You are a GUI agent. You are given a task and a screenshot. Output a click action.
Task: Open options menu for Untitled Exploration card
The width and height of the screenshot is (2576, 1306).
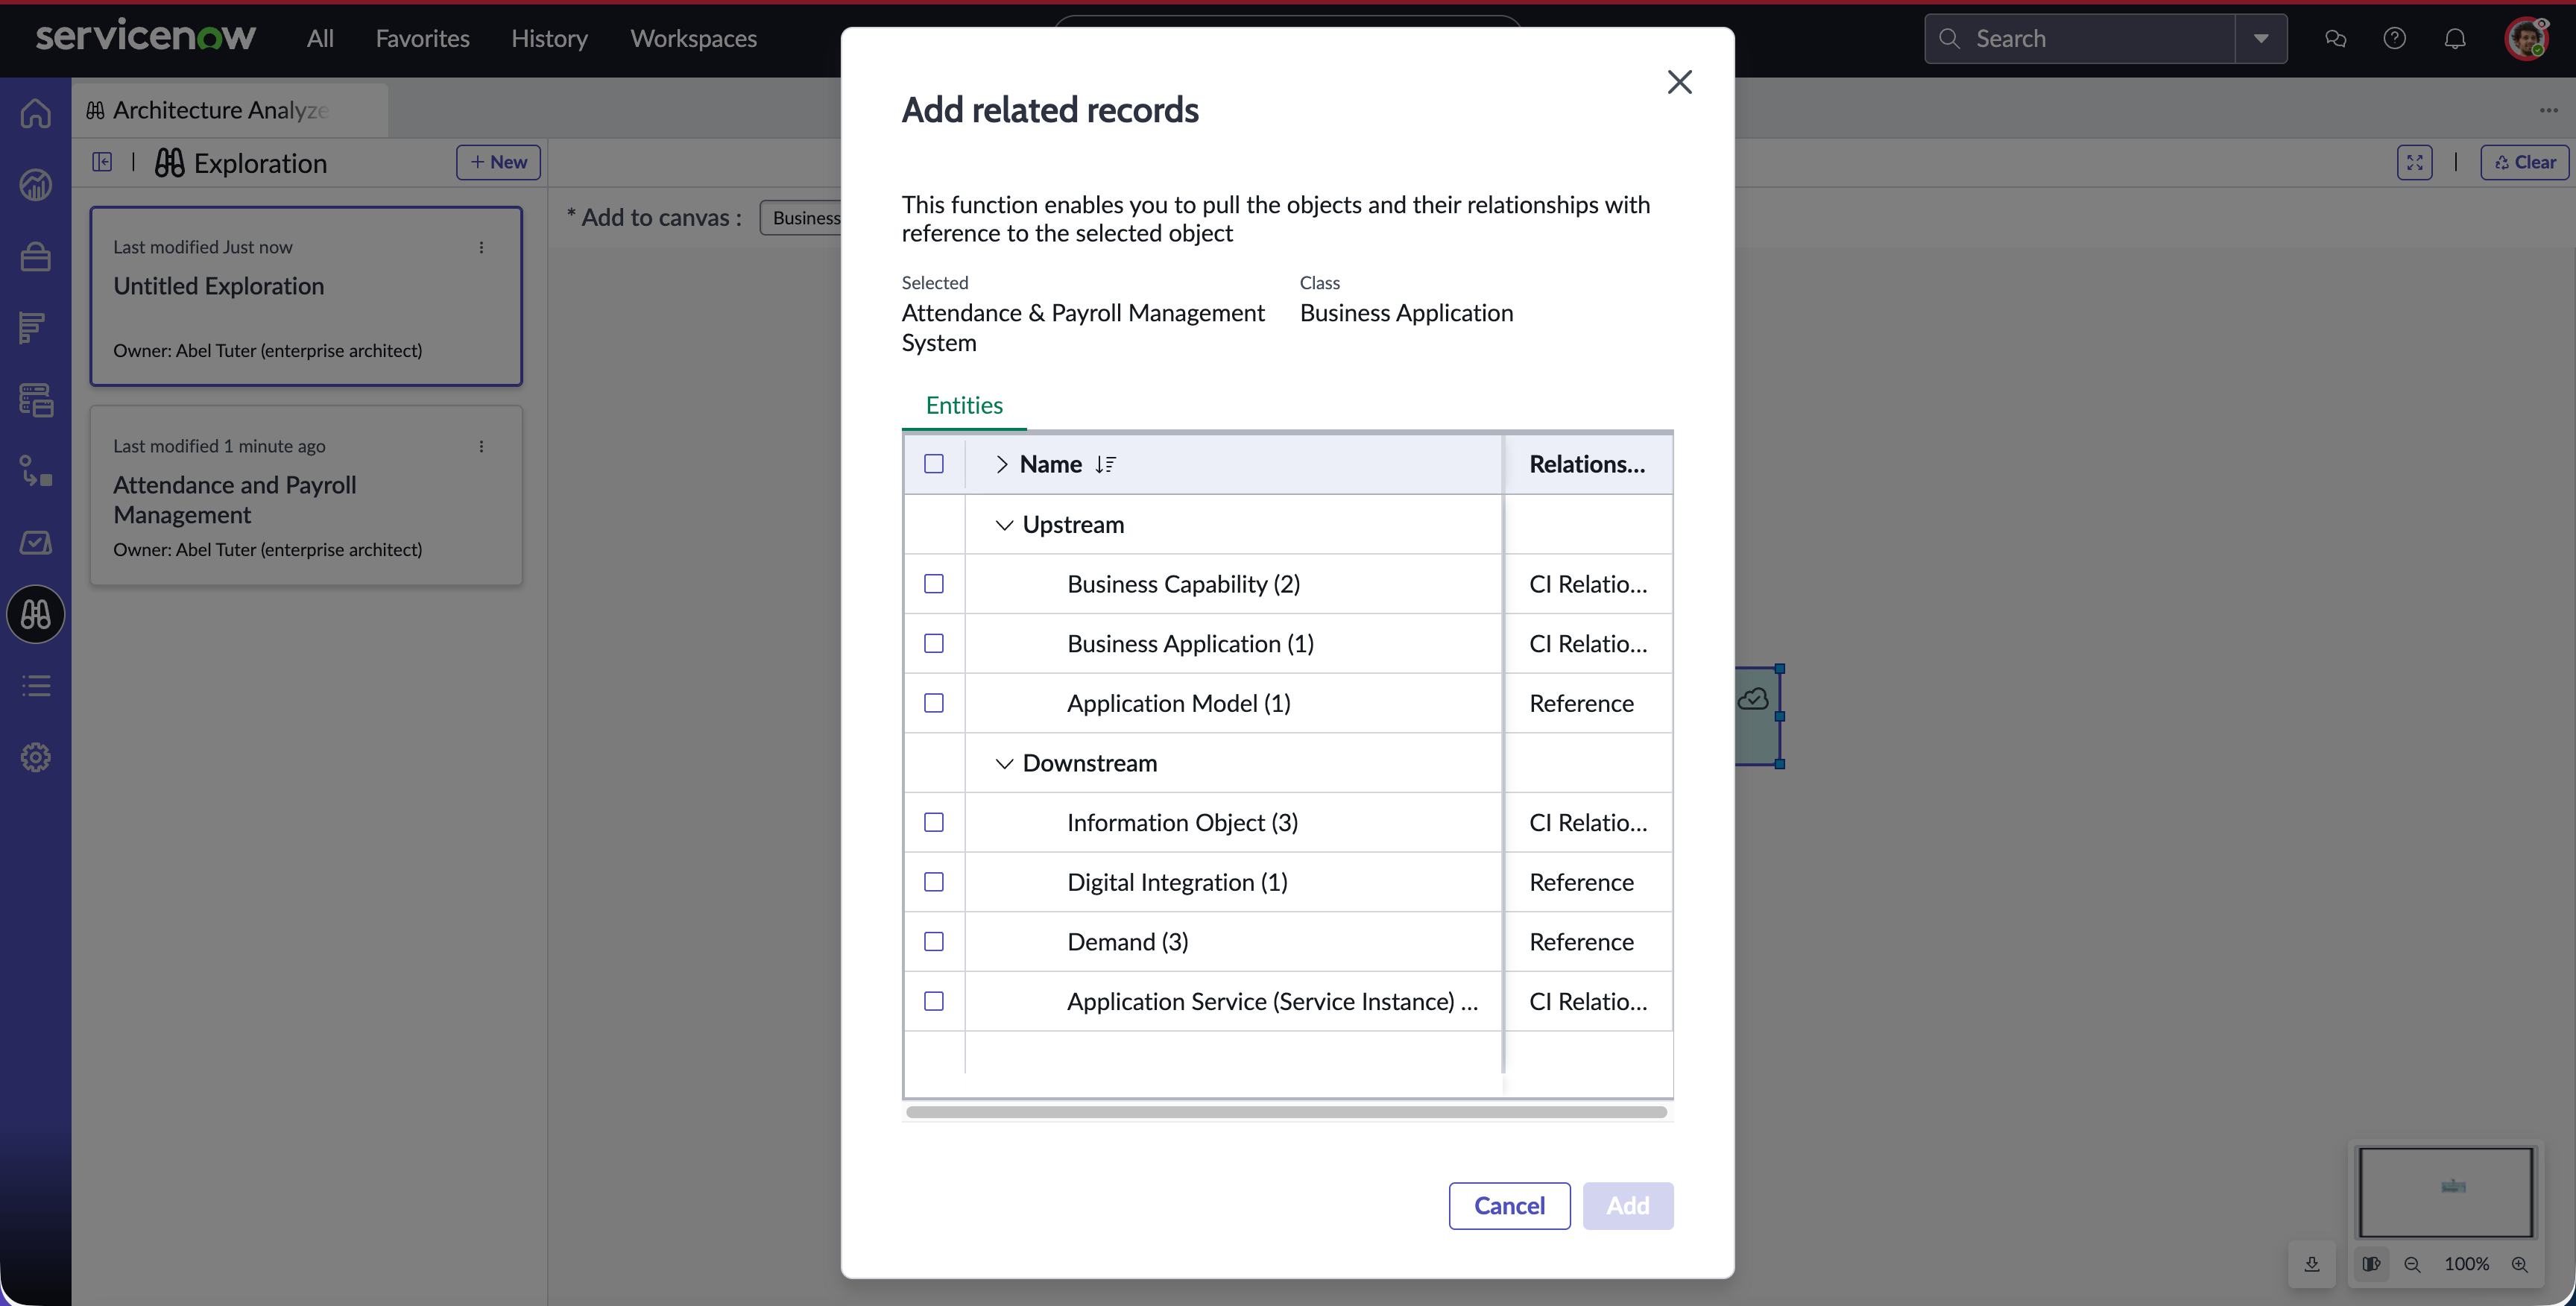tap(481, 247)
